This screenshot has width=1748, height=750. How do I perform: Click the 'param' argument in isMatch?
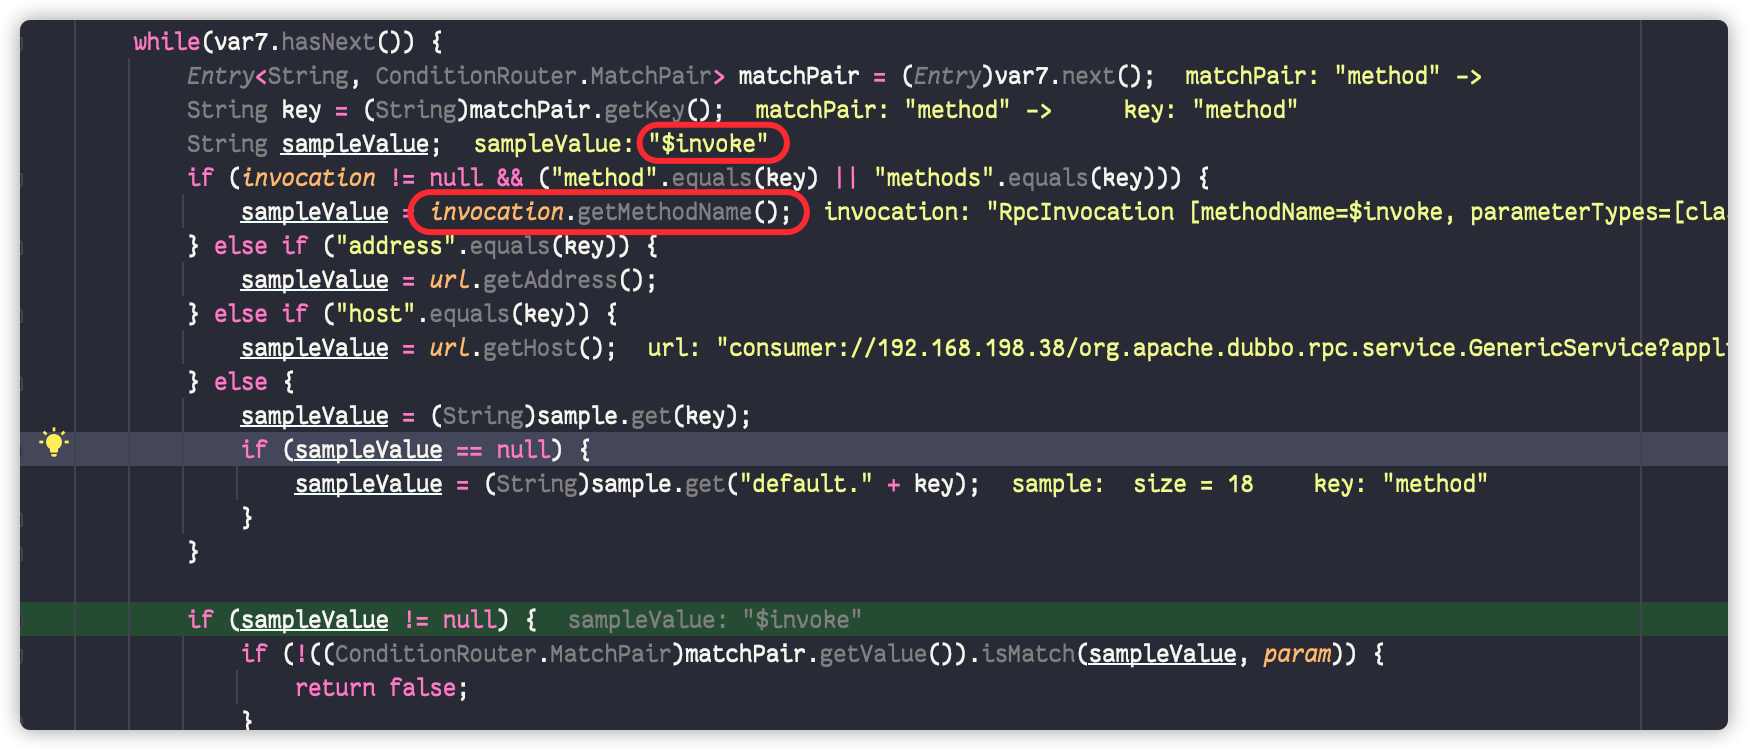(1297, 654)
